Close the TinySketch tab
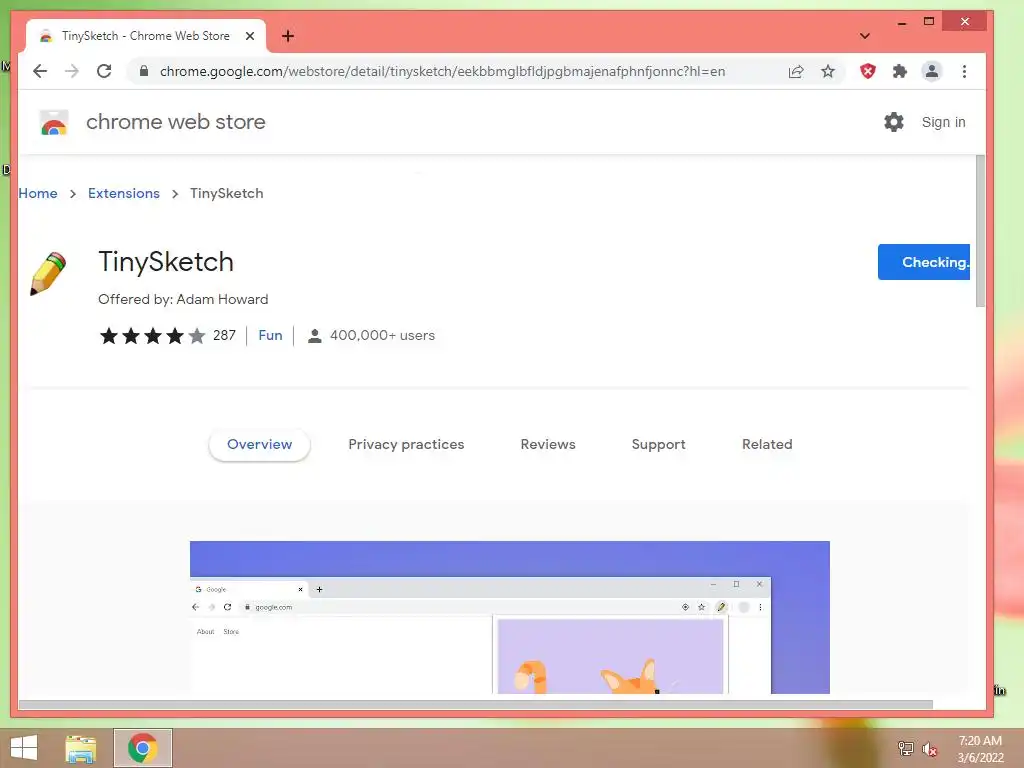1024x768 pixels. click(x=249, y=36)
